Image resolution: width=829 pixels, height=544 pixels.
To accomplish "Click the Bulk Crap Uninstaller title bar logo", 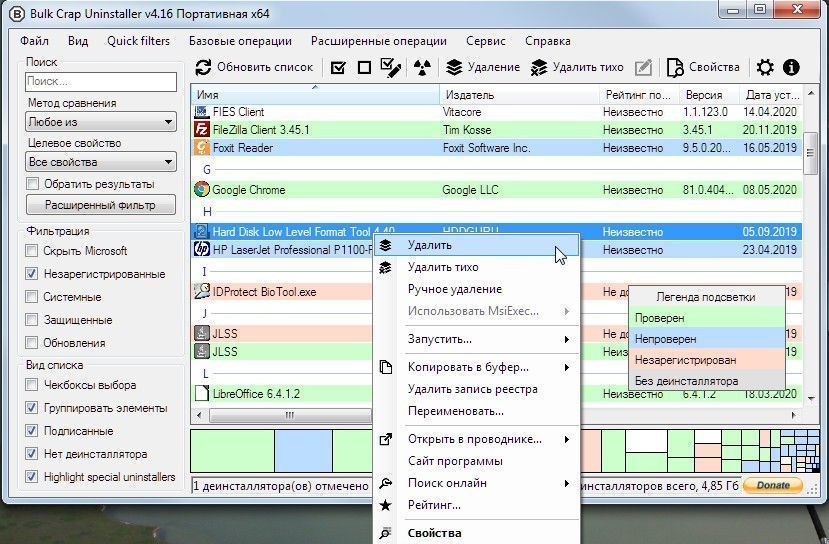I will 17,14.
